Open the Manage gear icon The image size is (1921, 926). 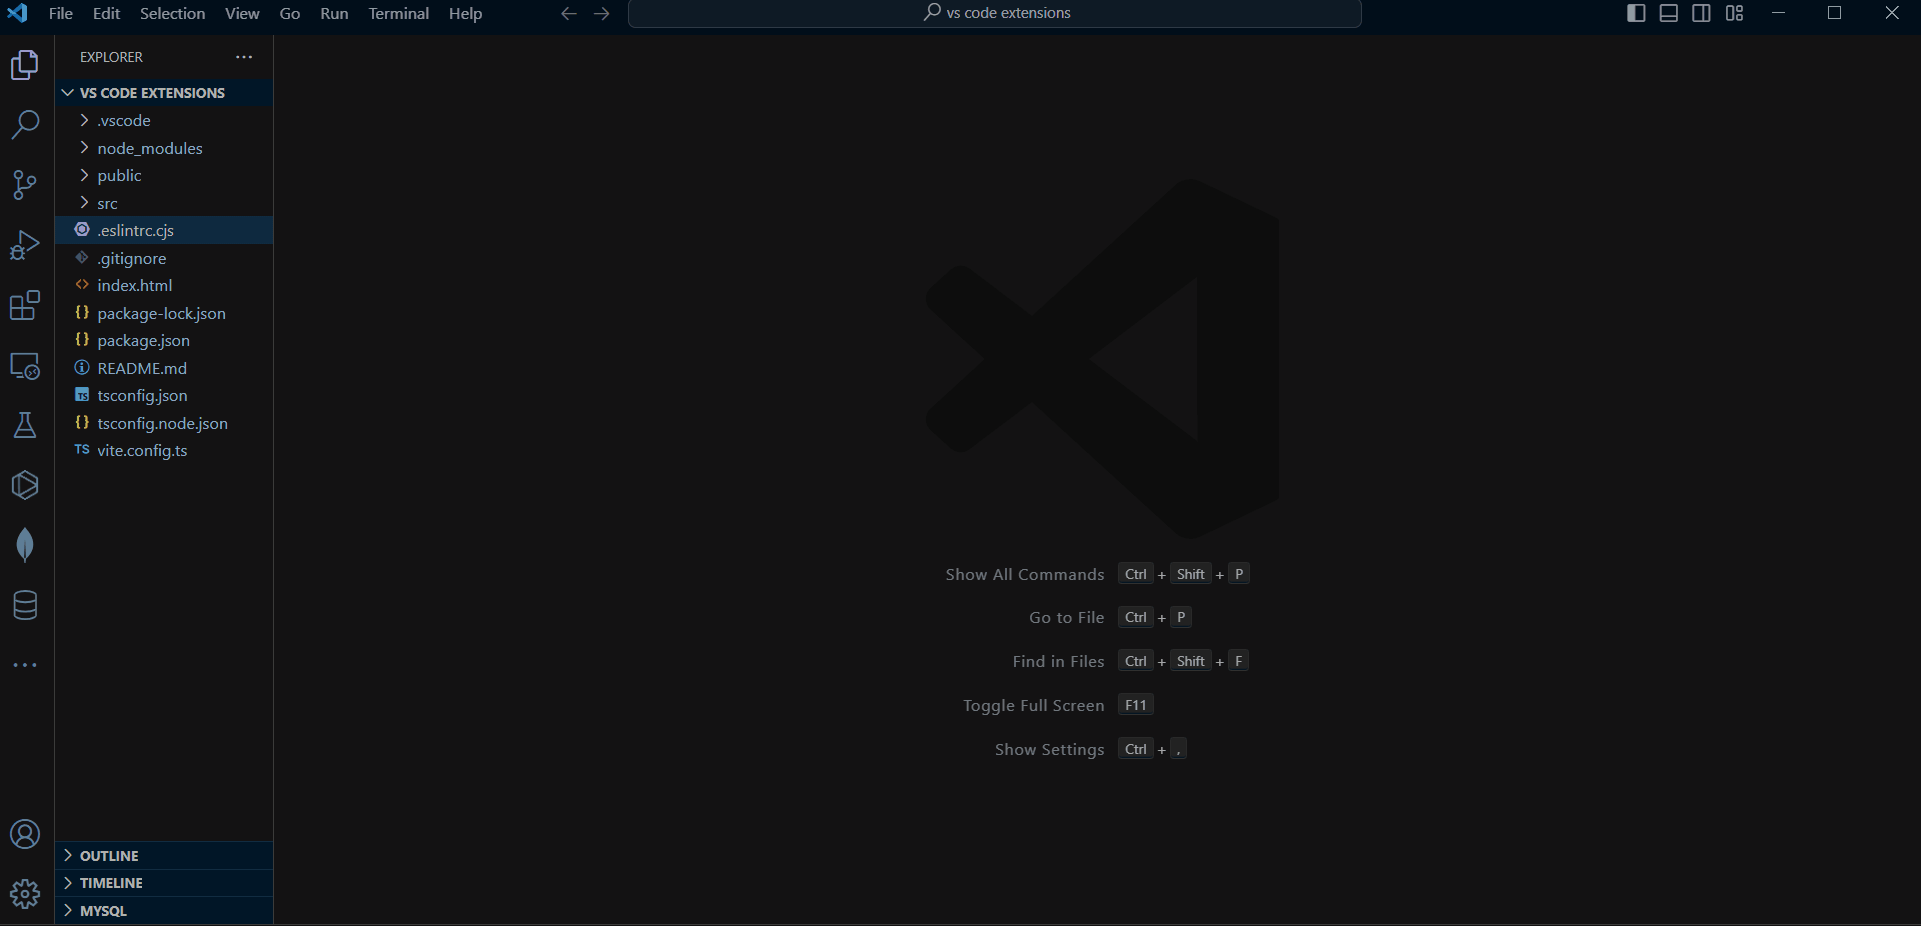25,893
